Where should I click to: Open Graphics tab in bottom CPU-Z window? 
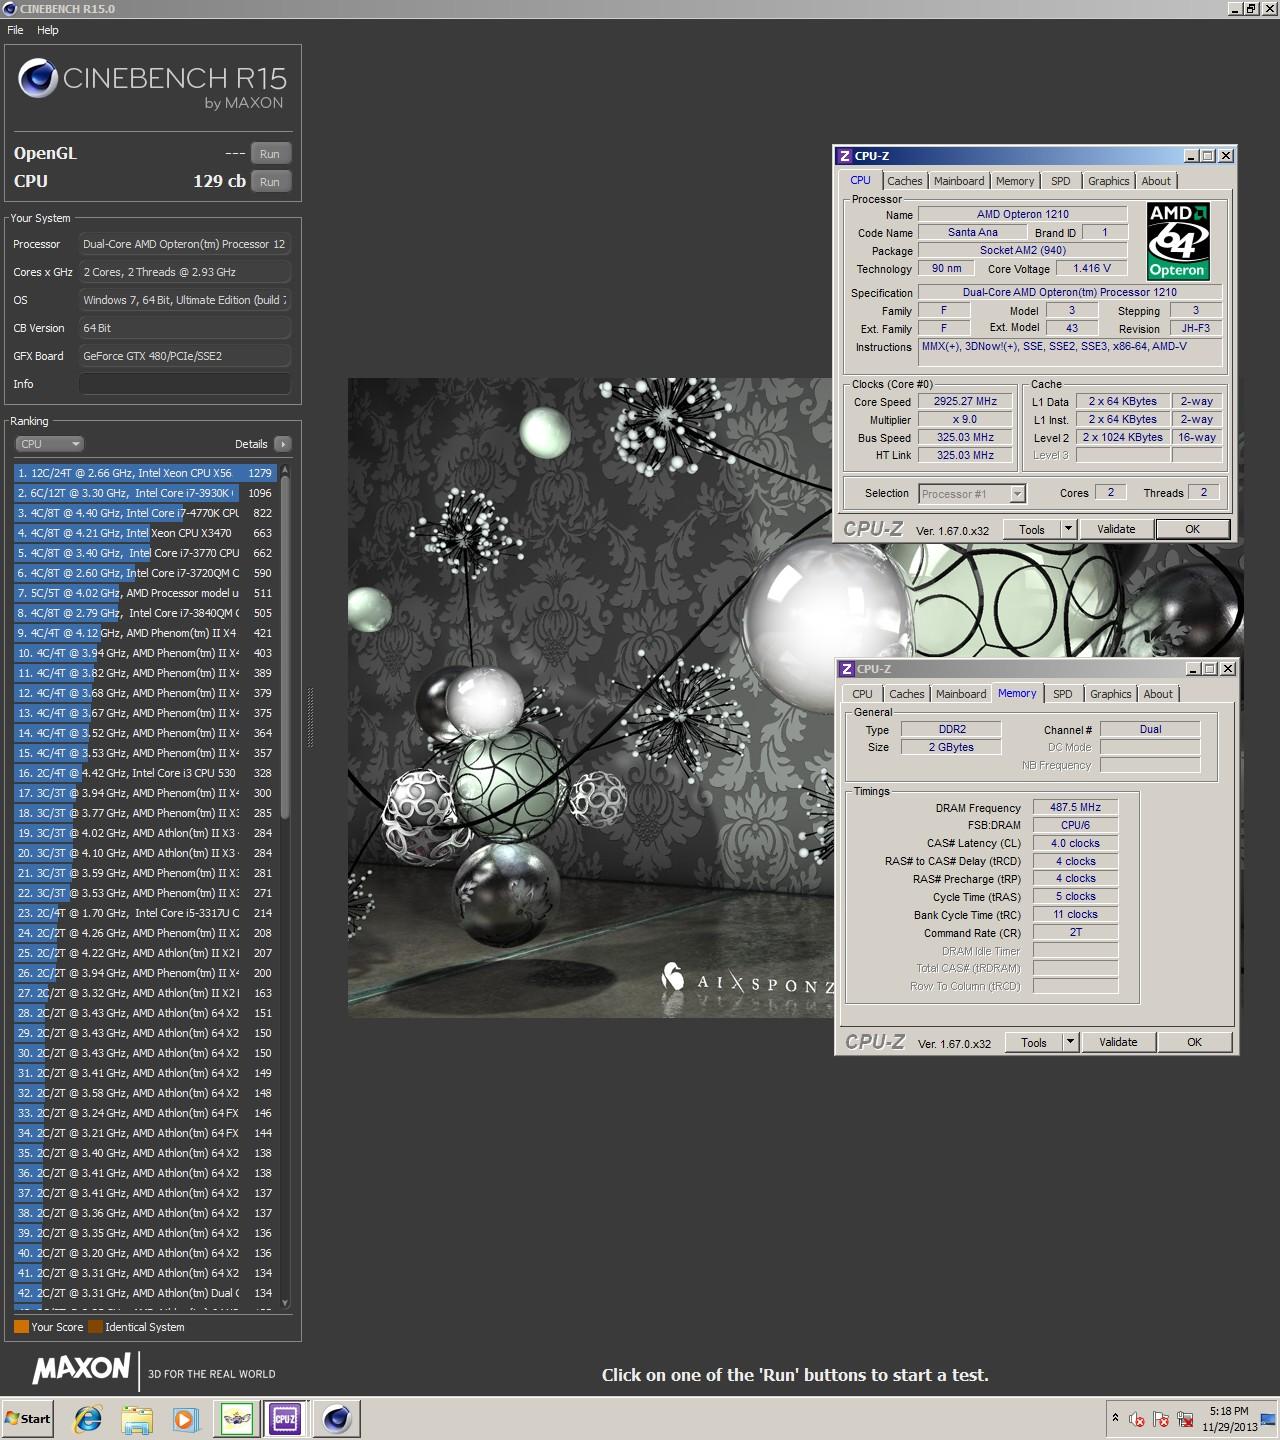coord(1111,694)
